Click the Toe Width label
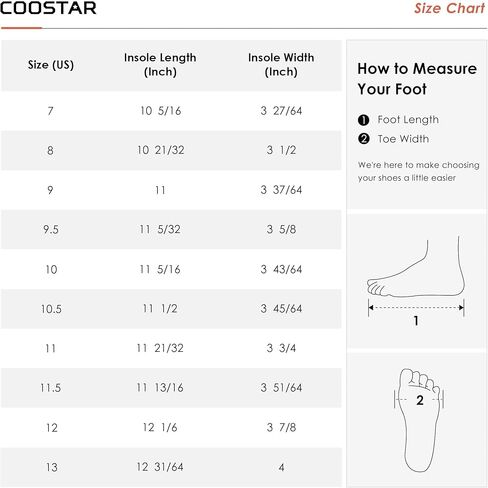Image resolution: width=488 pixels, height=488 pixels. click(403, 139)
